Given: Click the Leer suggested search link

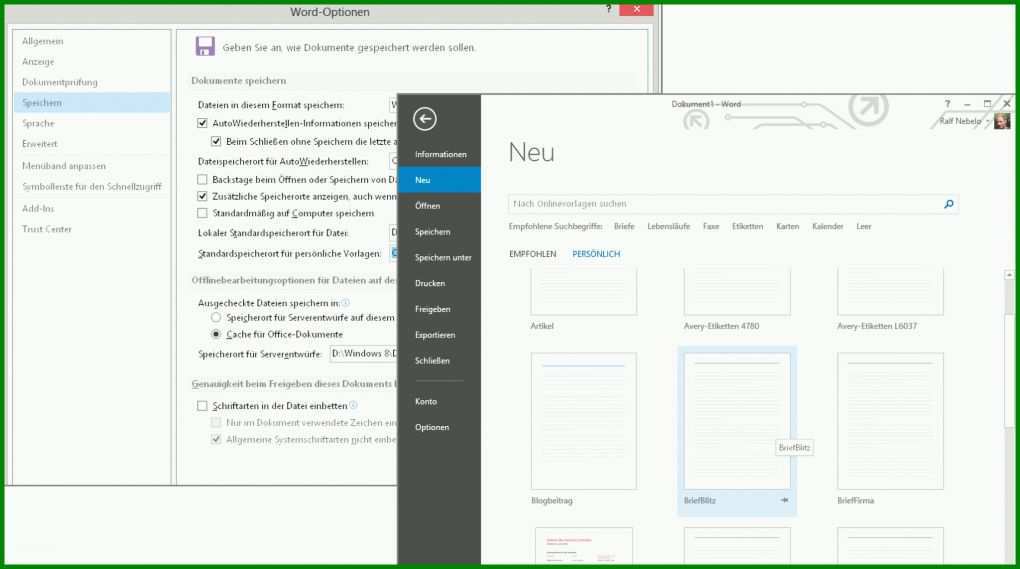Looking at the screenshot, I should click(x=863, y=226).
